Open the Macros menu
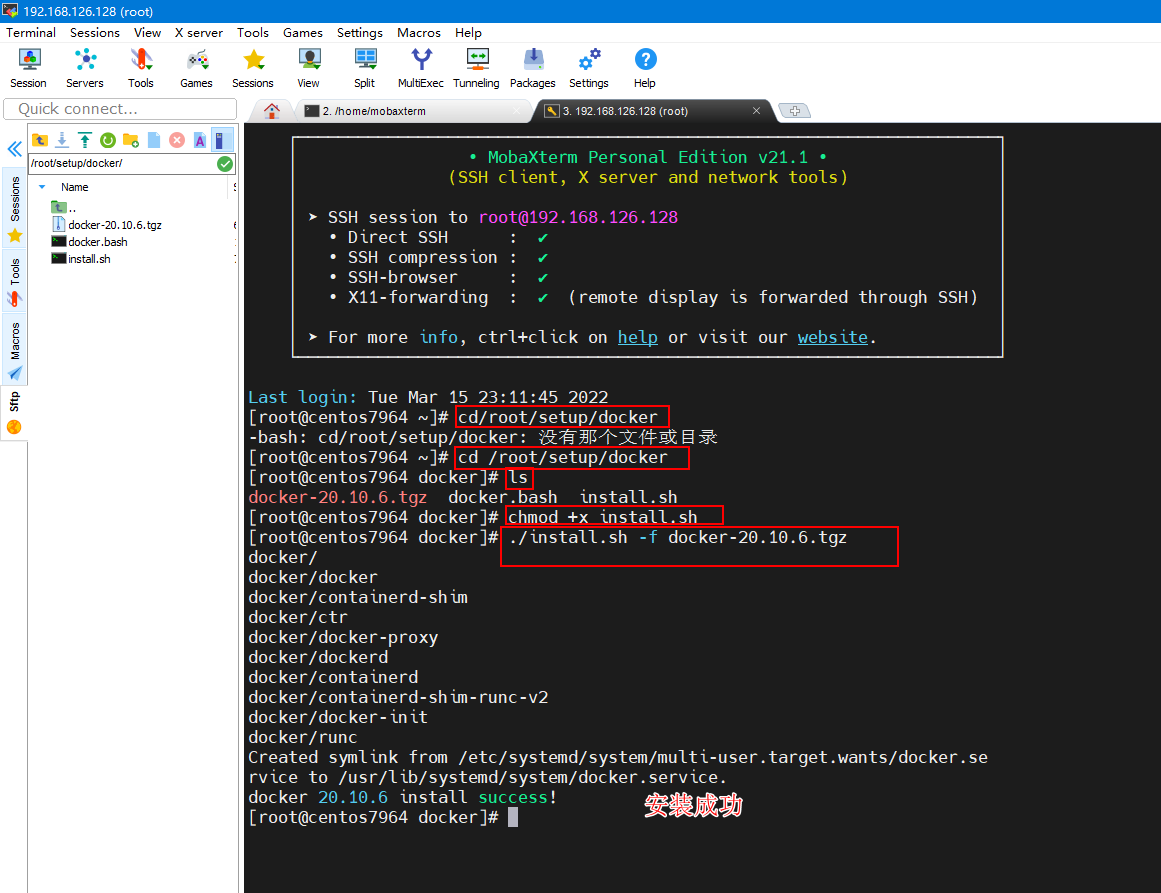 (x=418, y=33)
